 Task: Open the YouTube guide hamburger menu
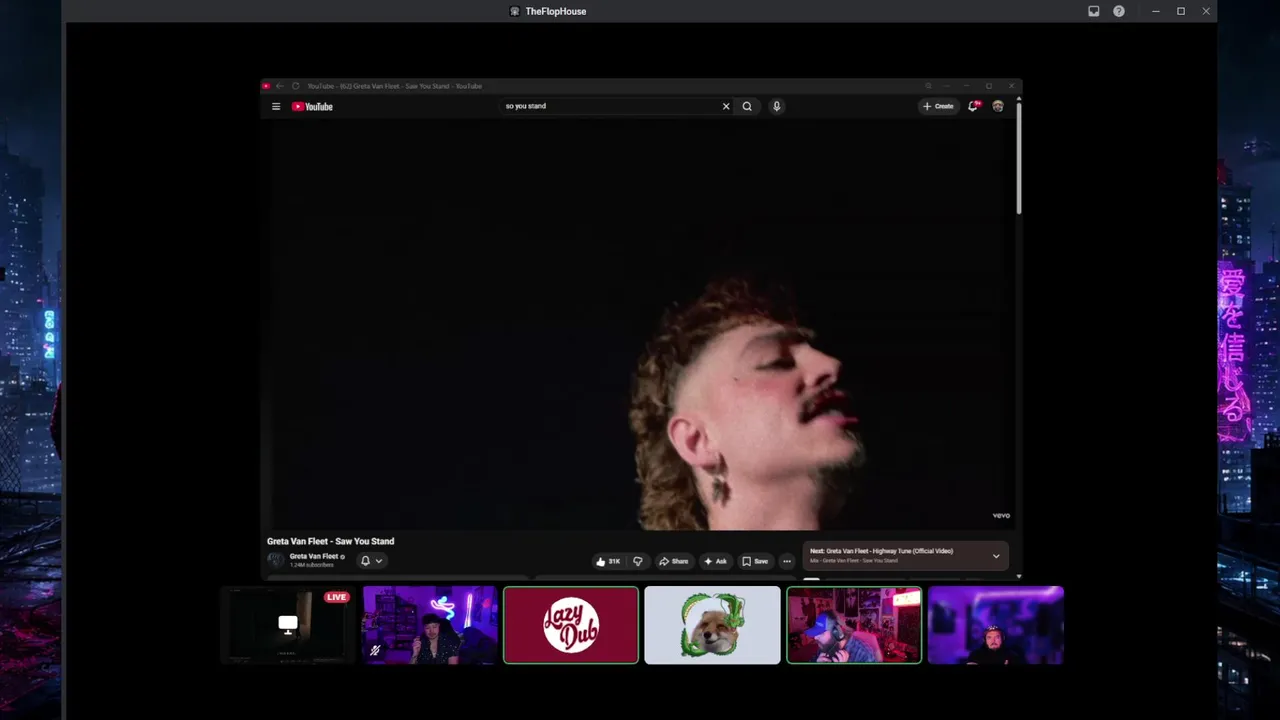(x=276, y=106)
